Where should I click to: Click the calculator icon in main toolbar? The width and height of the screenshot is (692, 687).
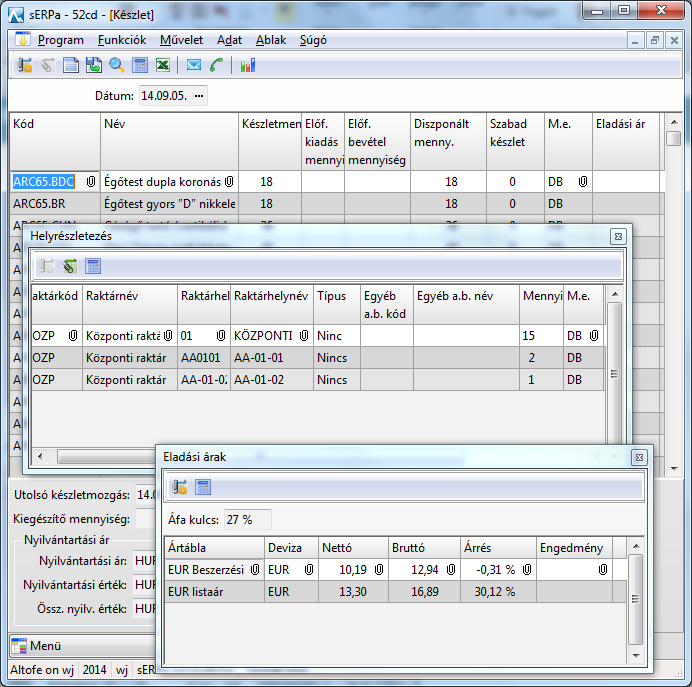coord(140,65)
